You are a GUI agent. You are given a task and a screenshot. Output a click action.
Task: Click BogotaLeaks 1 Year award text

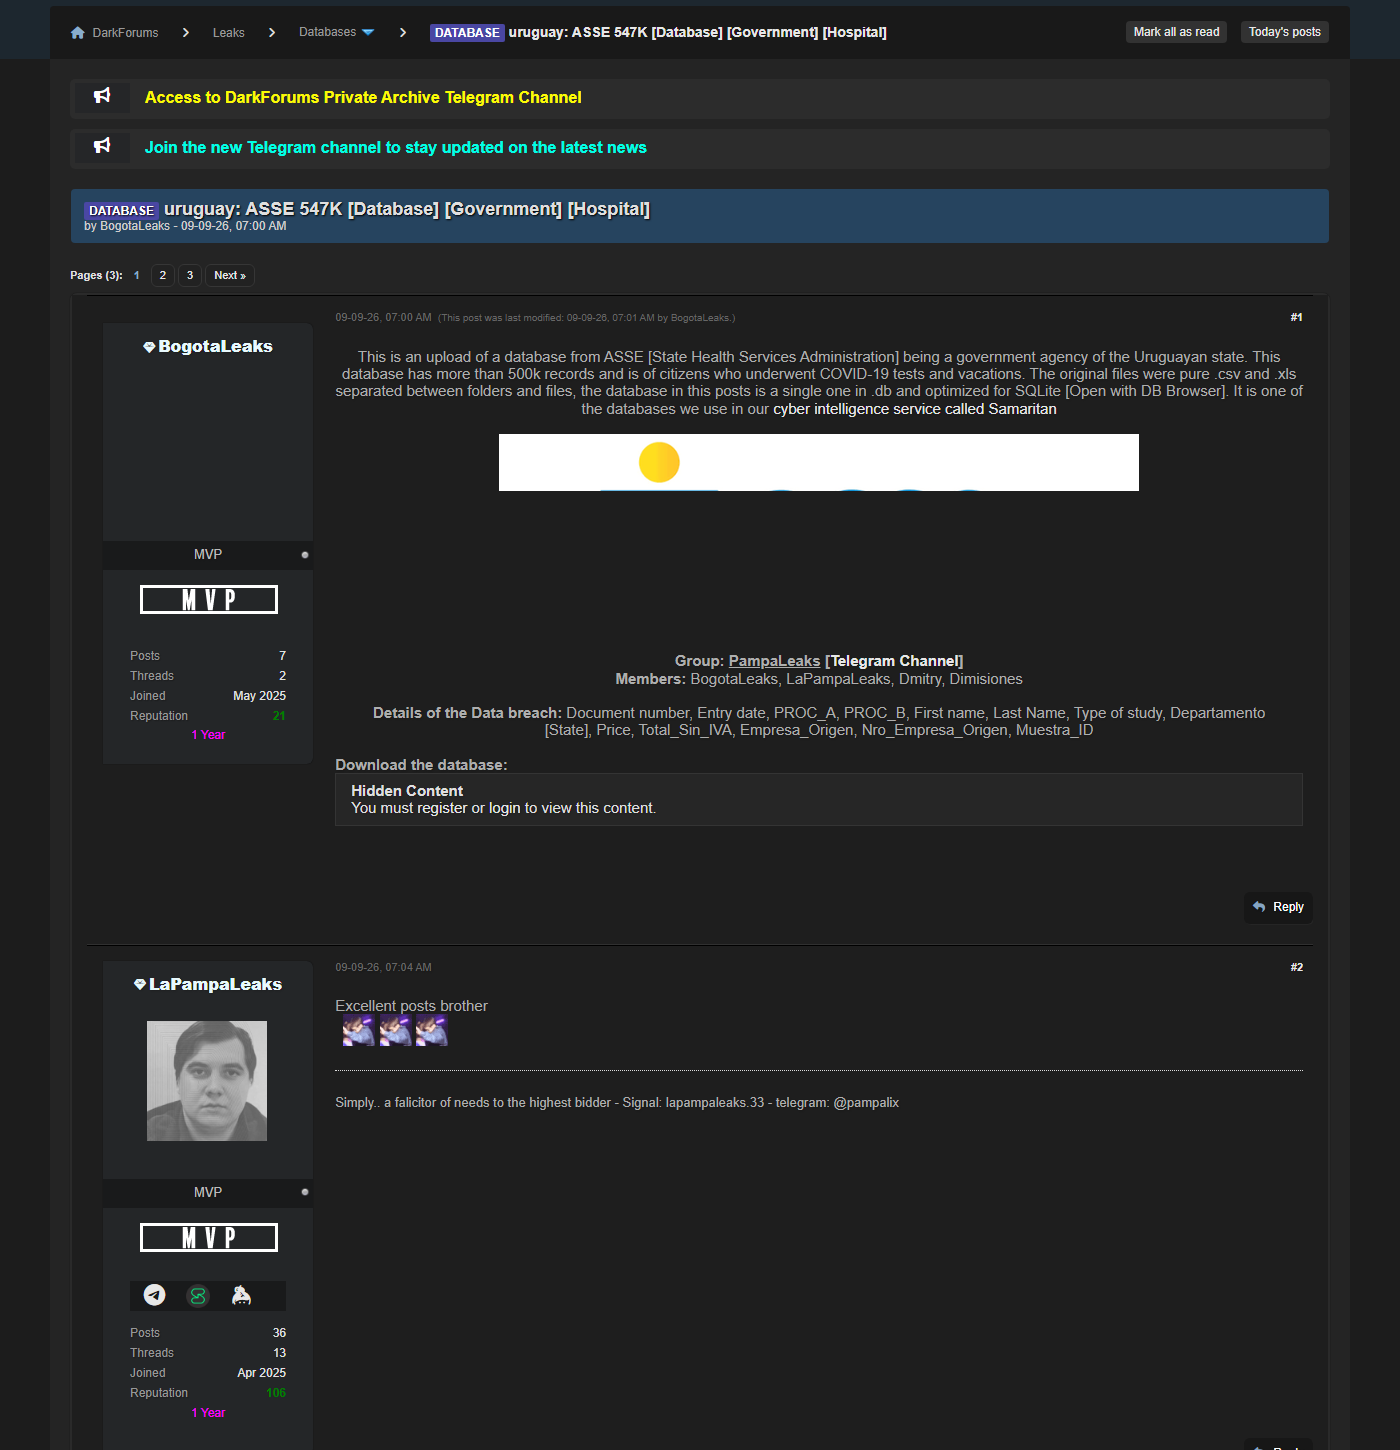[x=208, y=735]
